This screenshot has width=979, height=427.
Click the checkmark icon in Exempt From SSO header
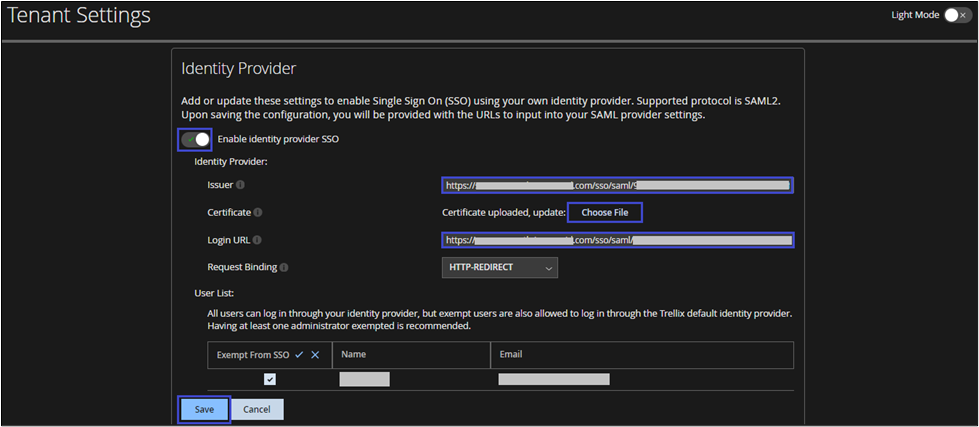299,355
